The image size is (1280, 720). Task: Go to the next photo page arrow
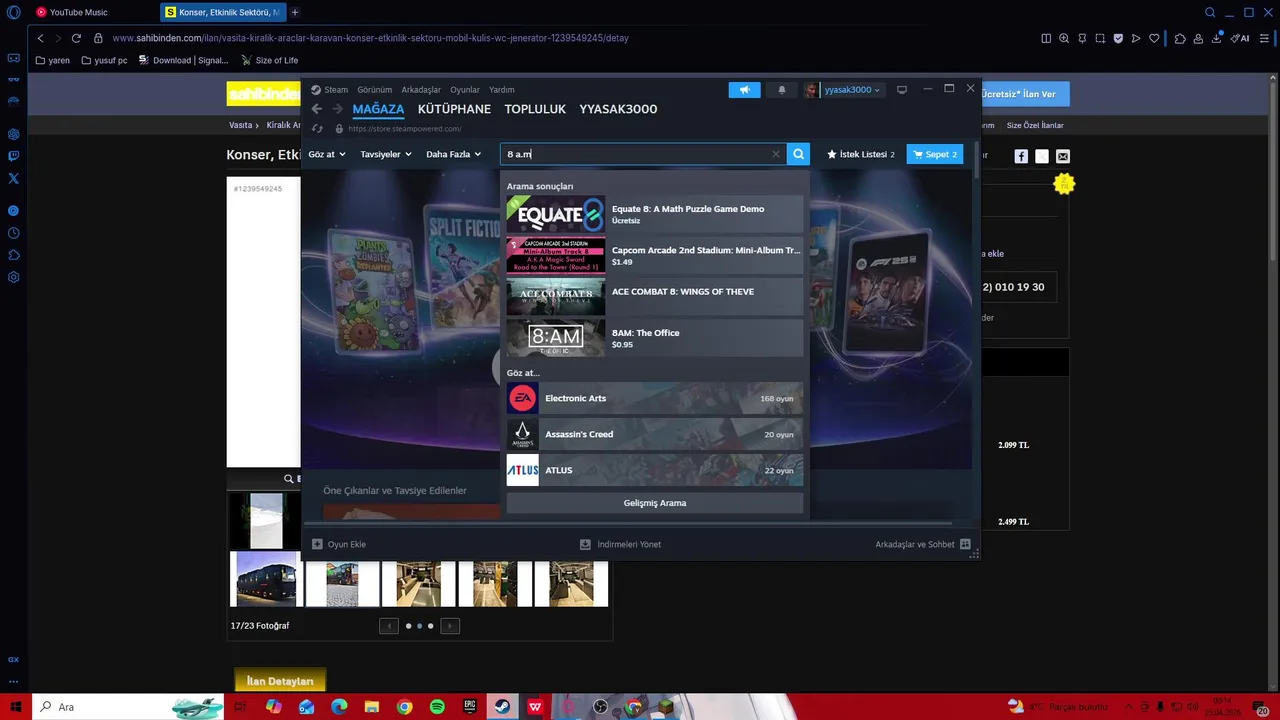pyautogui.click(x=450, y=626)
